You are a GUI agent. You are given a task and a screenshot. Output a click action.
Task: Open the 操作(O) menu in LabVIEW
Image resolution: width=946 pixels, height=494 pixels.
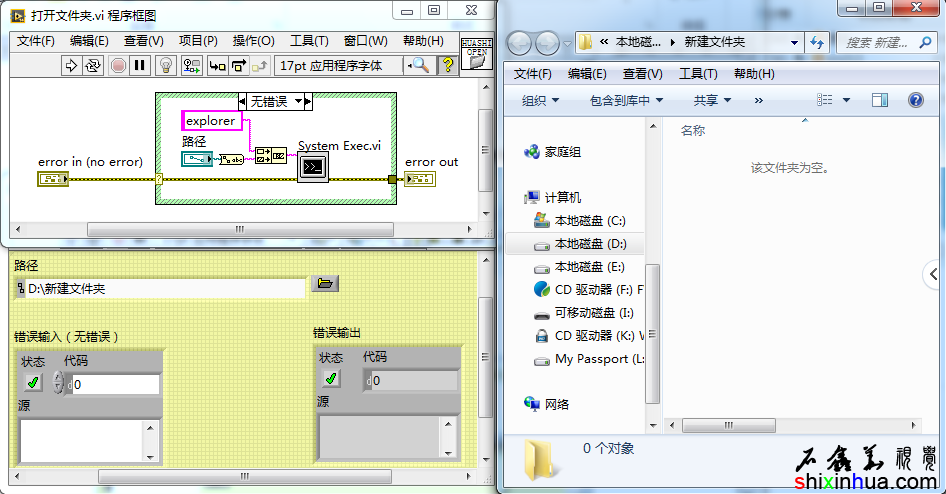(x=253, y=41)
